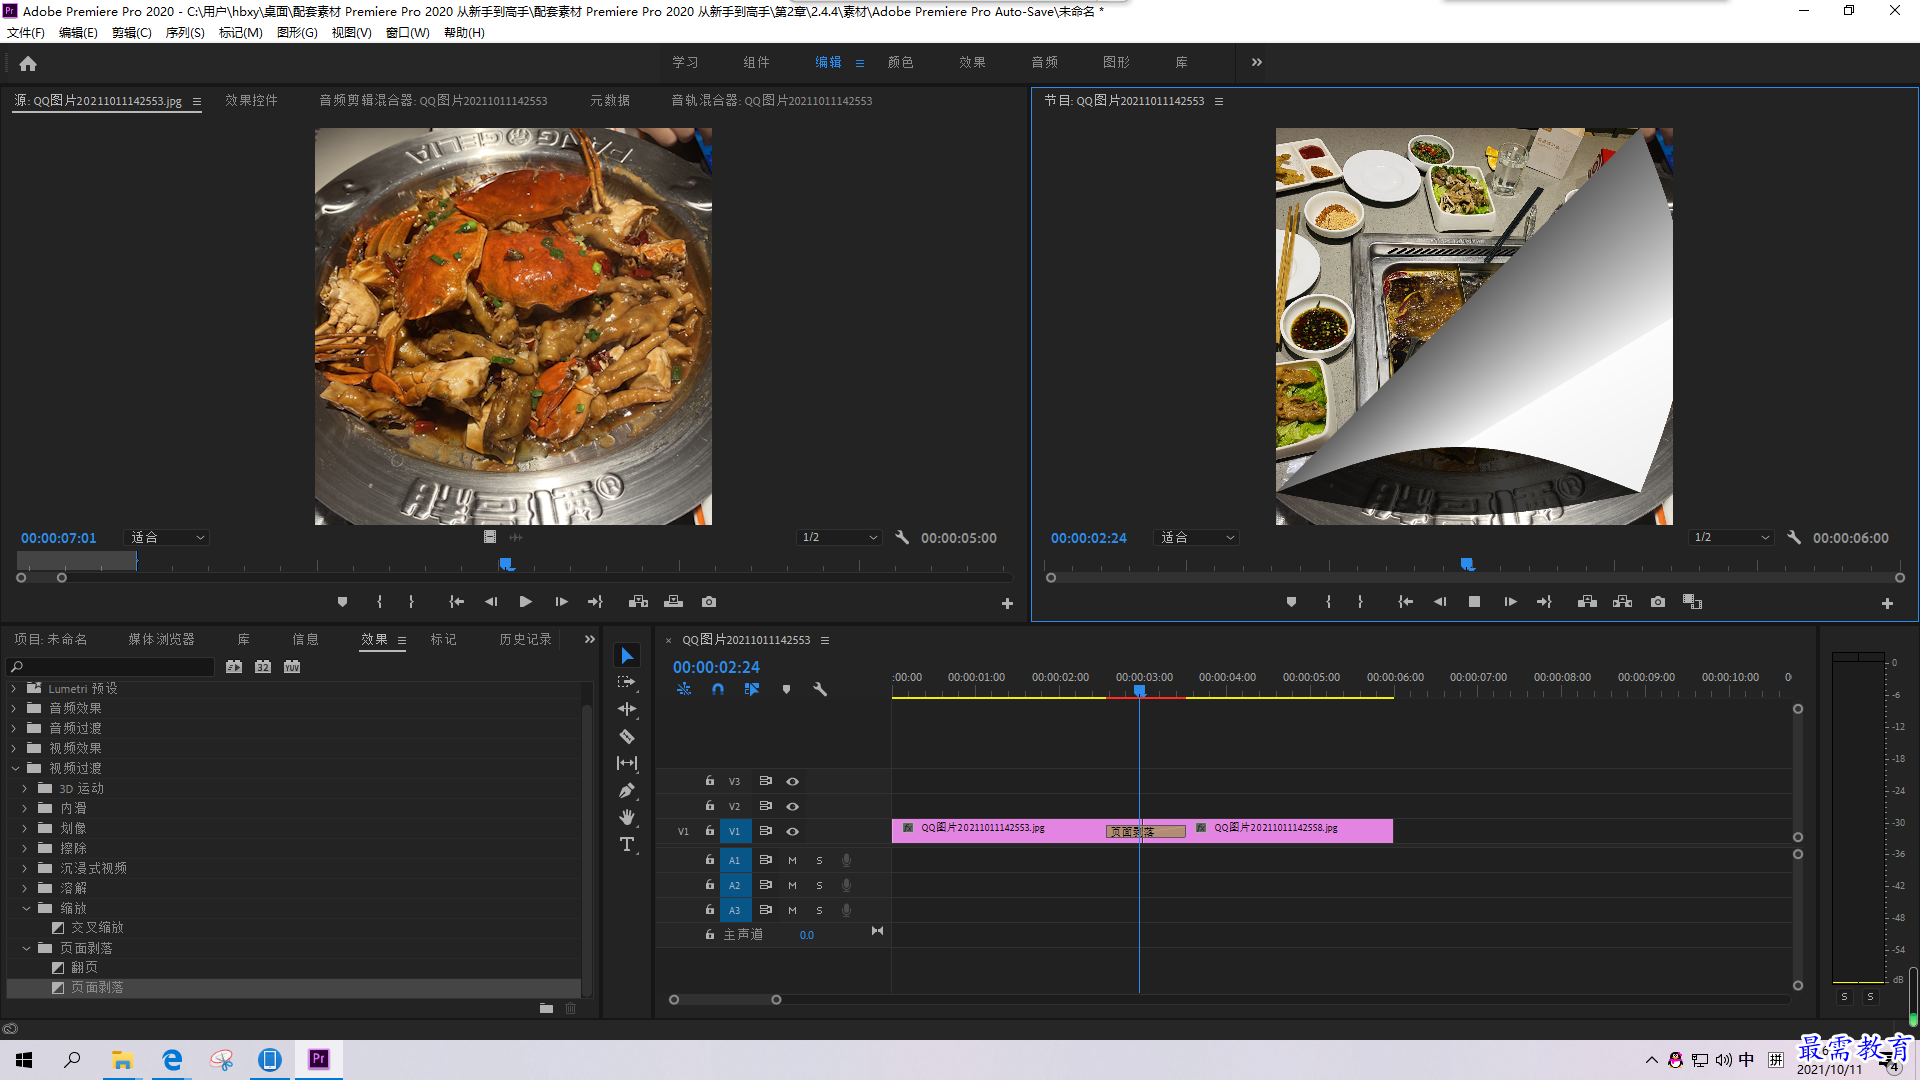
Task: Click Program monitor playhead marker
Action: (1467, 565)
